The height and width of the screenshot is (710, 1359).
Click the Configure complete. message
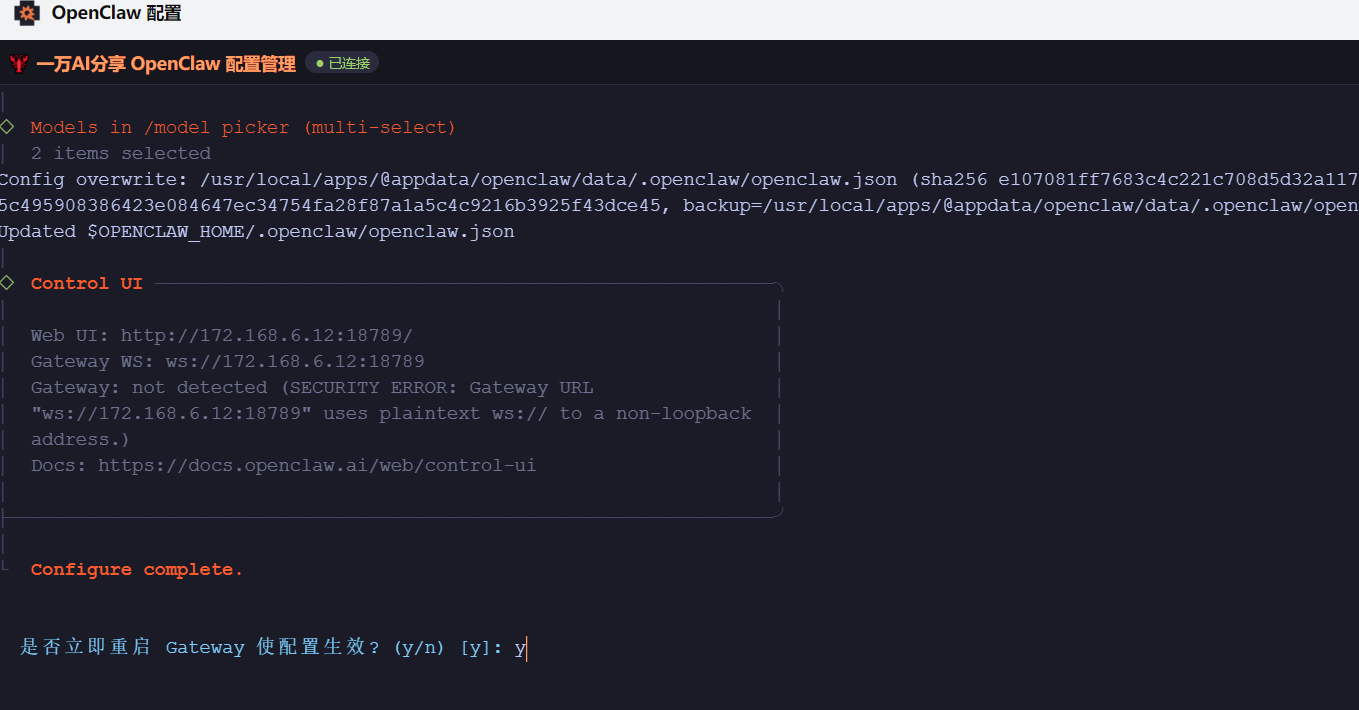coord(137,569)
